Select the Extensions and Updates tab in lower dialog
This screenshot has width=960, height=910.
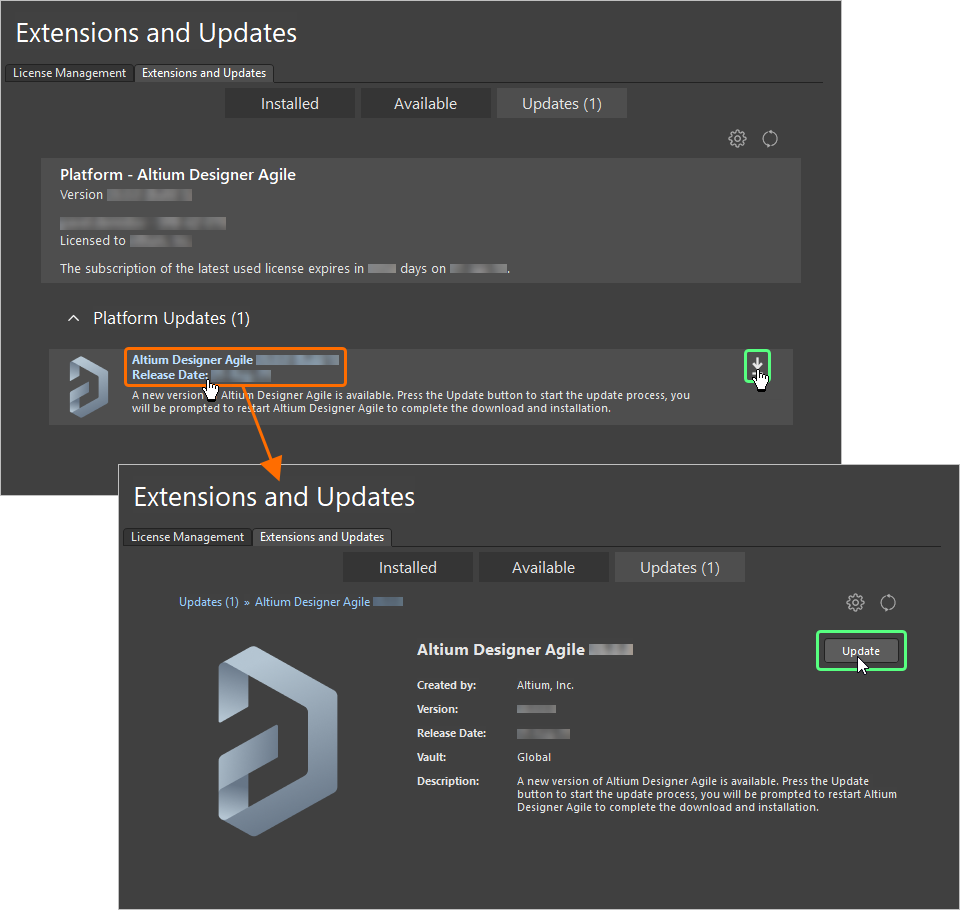tap(322, 537)
